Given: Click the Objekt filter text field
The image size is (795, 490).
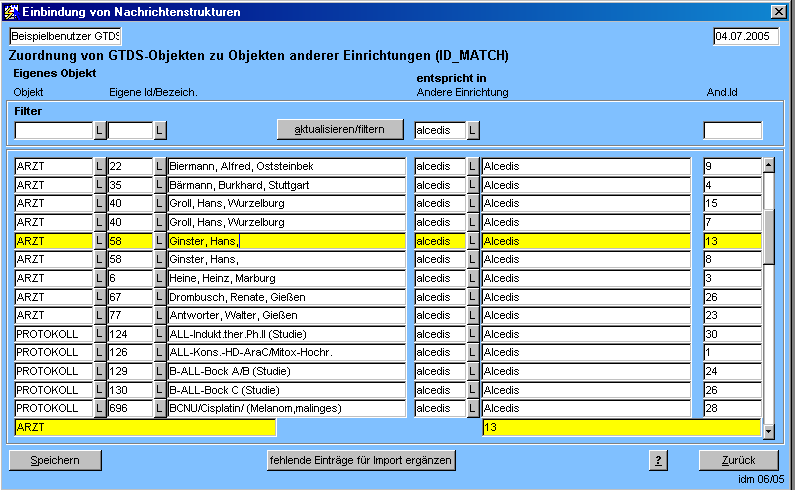Looking at the screenshot, I should click(x=53, y=130).
